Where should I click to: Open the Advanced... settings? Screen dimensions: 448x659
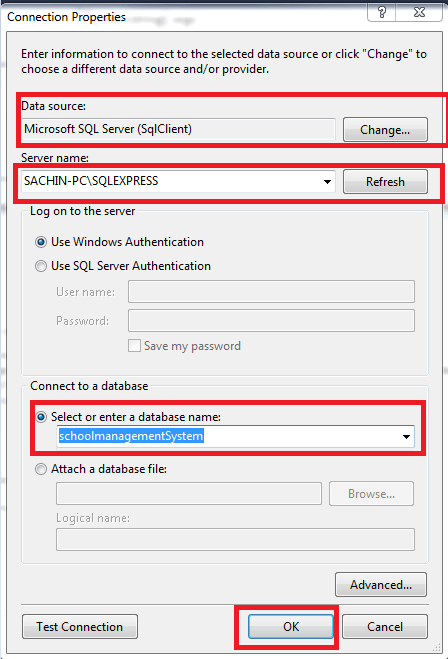(381, 585)
